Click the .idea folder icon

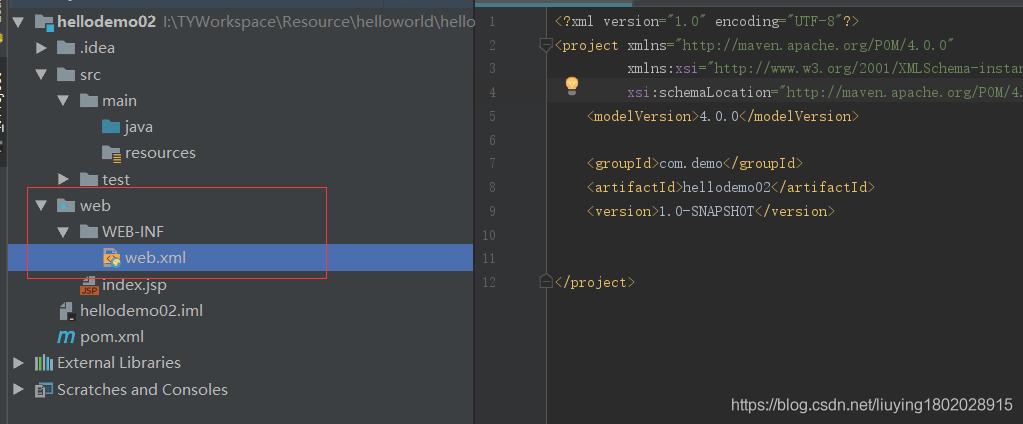[66, 48]
